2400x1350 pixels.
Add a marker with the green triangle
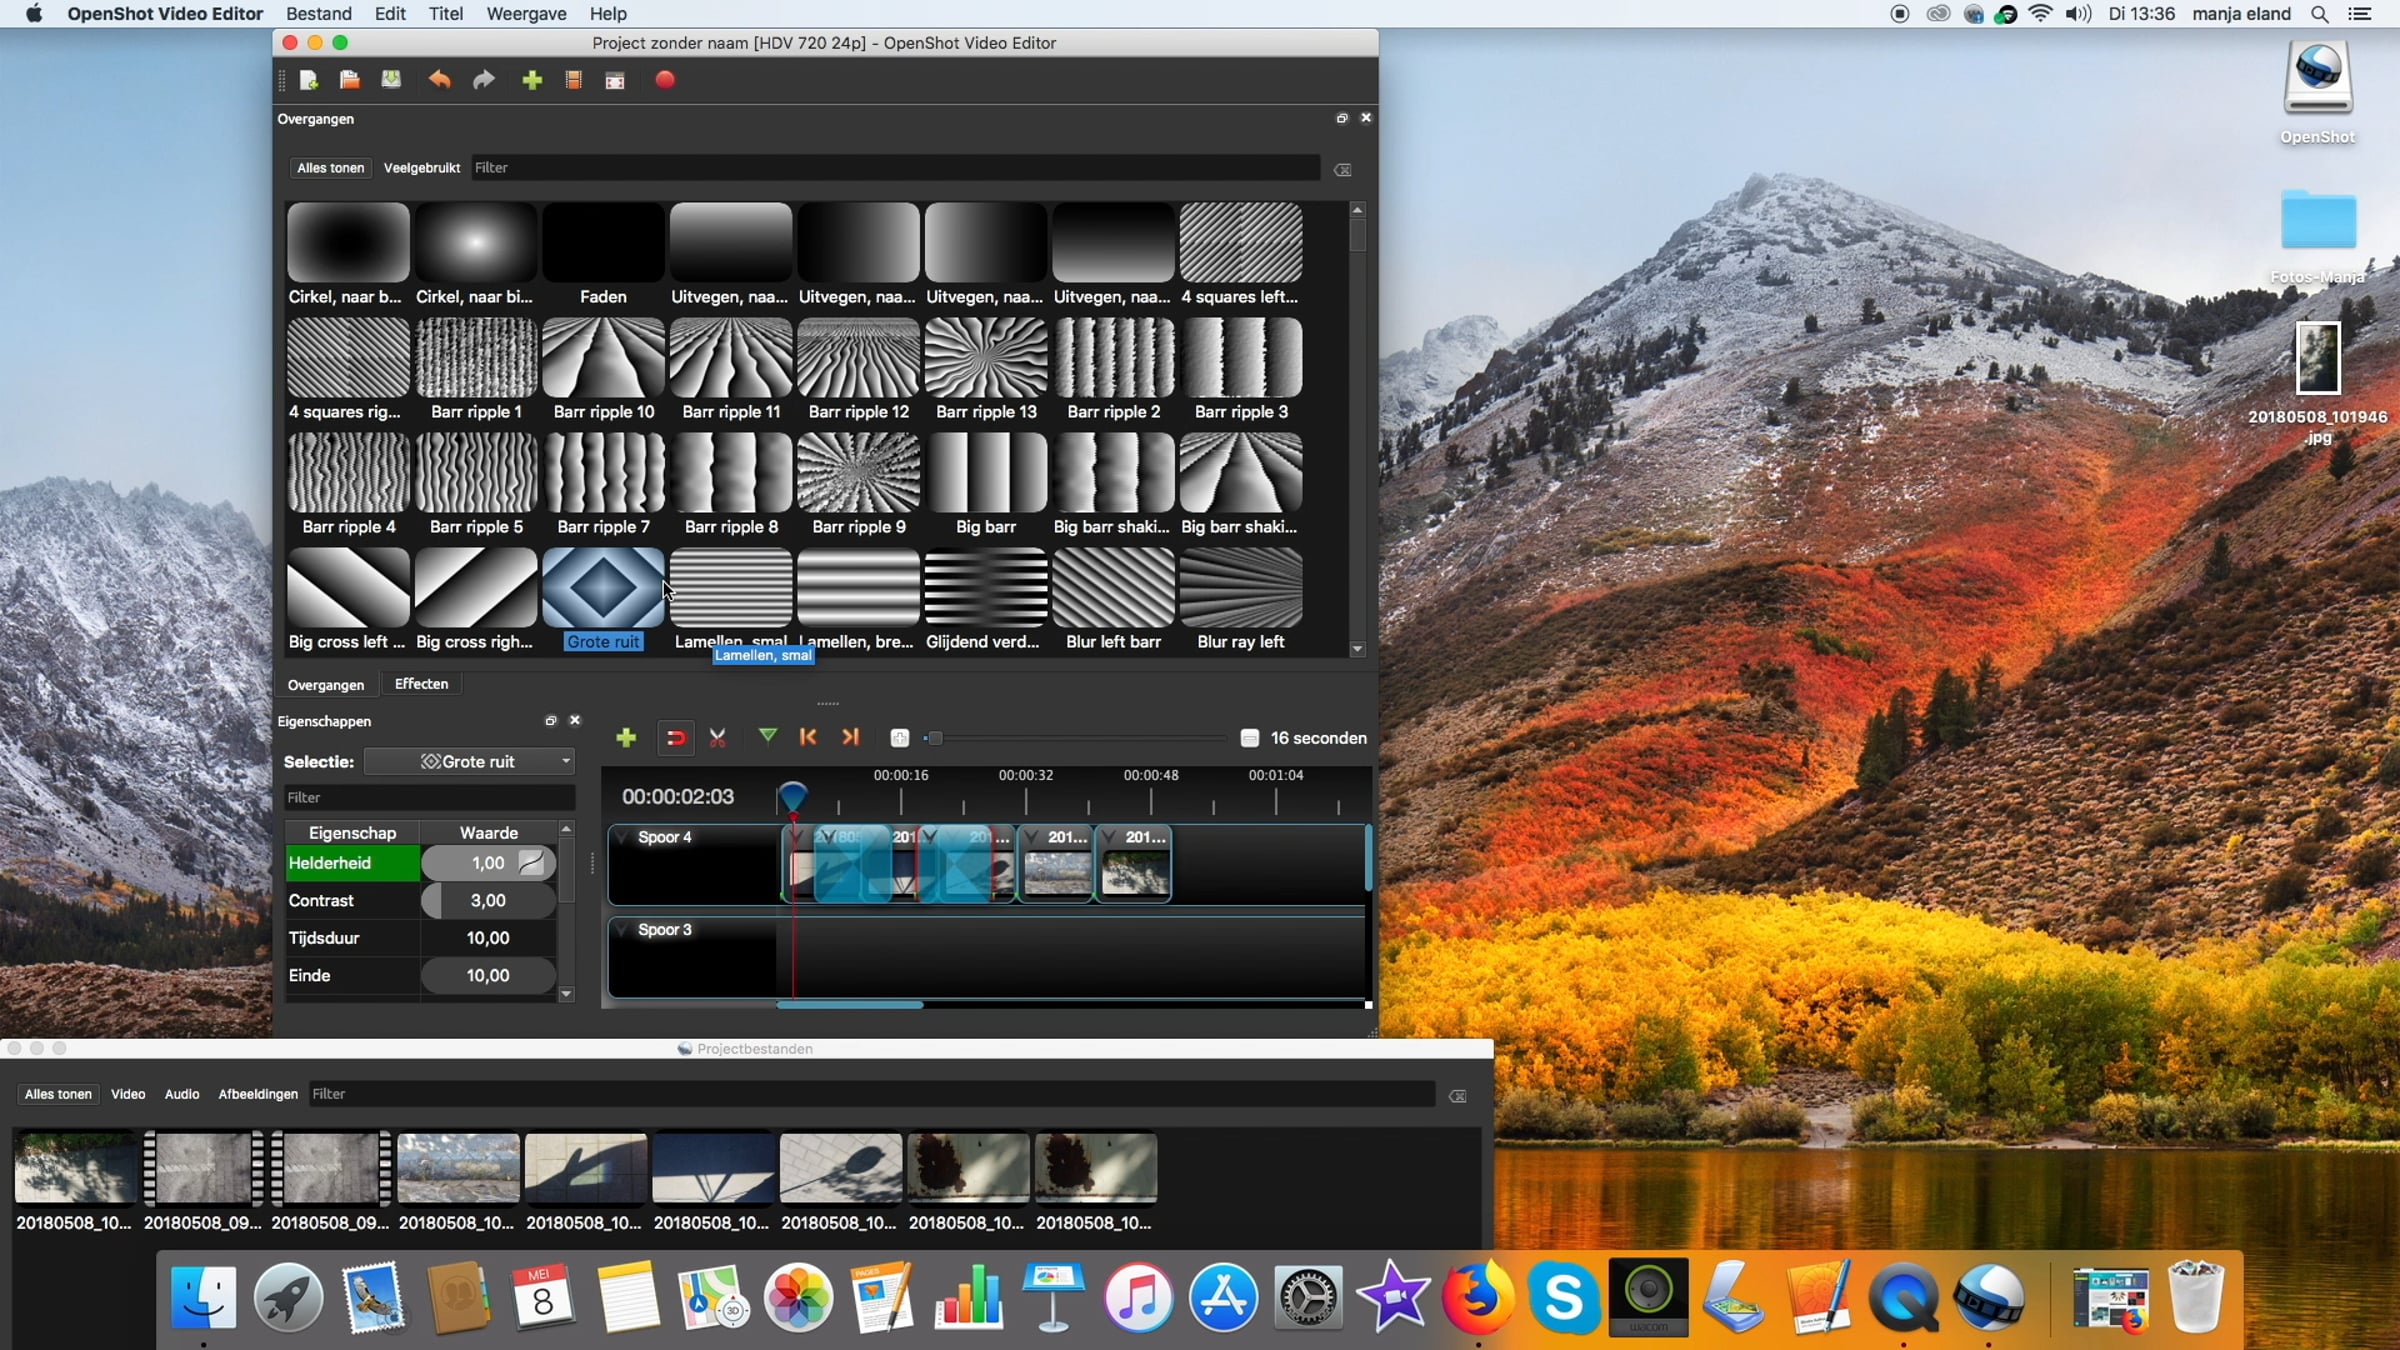[x=768, y=737]
